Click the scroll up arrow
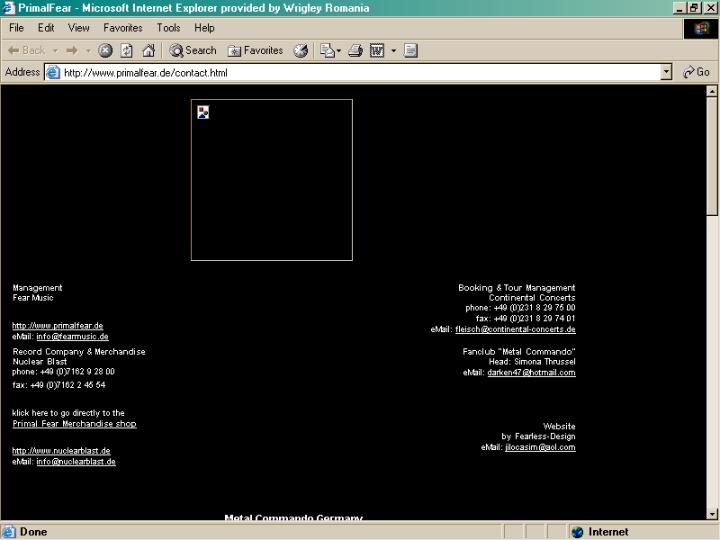The image size is (720, 540). pos(712,91)
